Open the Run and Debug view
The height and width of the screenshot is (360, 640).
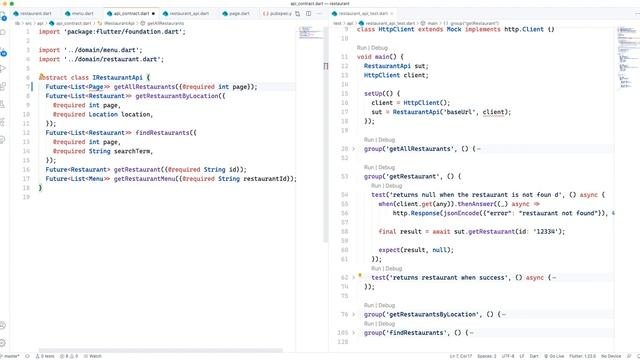click(x=3, y=69)
